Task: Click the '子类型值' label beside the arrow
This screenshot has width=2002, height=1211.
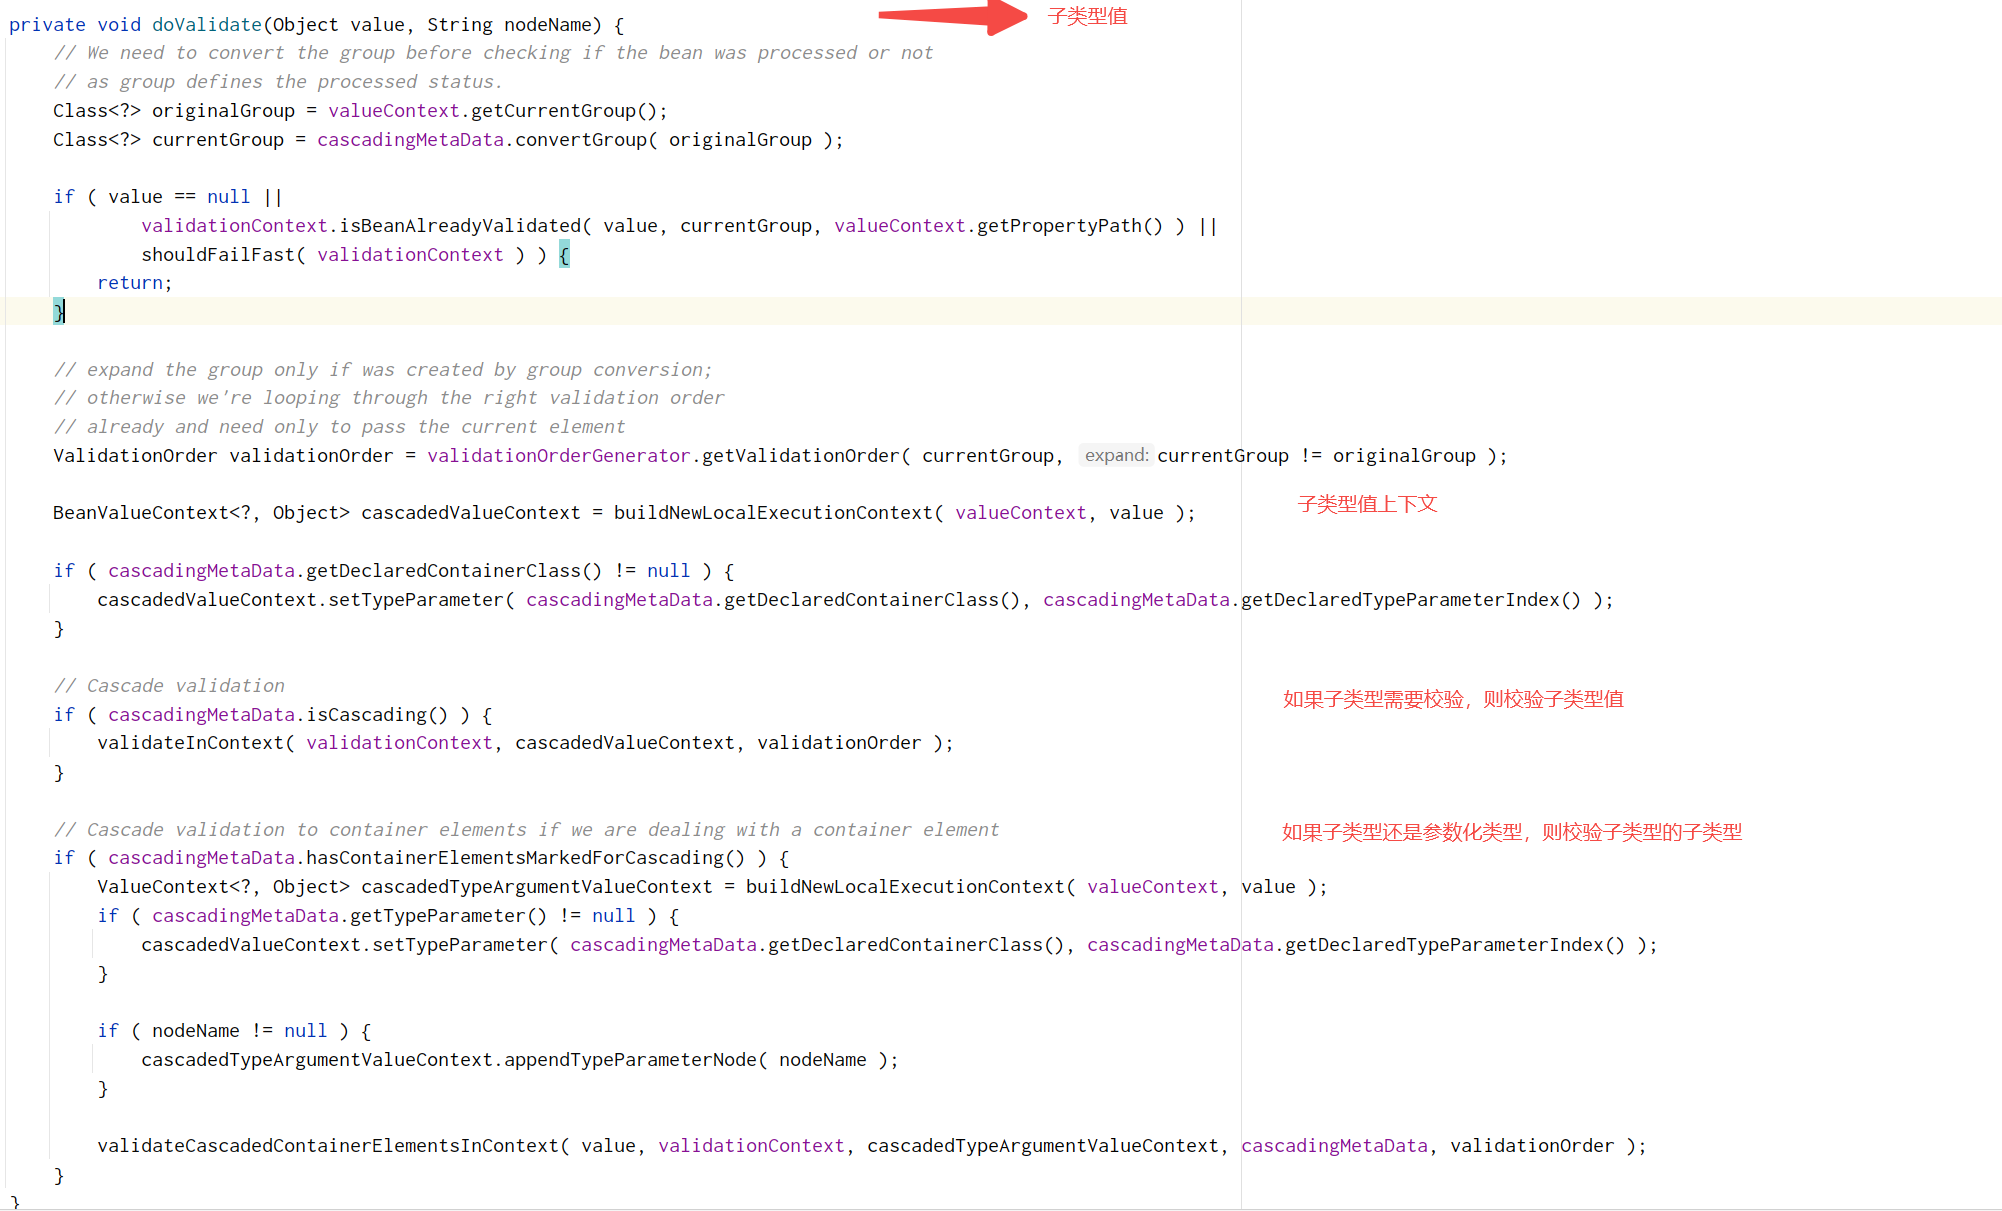Action: (1087, 16)
